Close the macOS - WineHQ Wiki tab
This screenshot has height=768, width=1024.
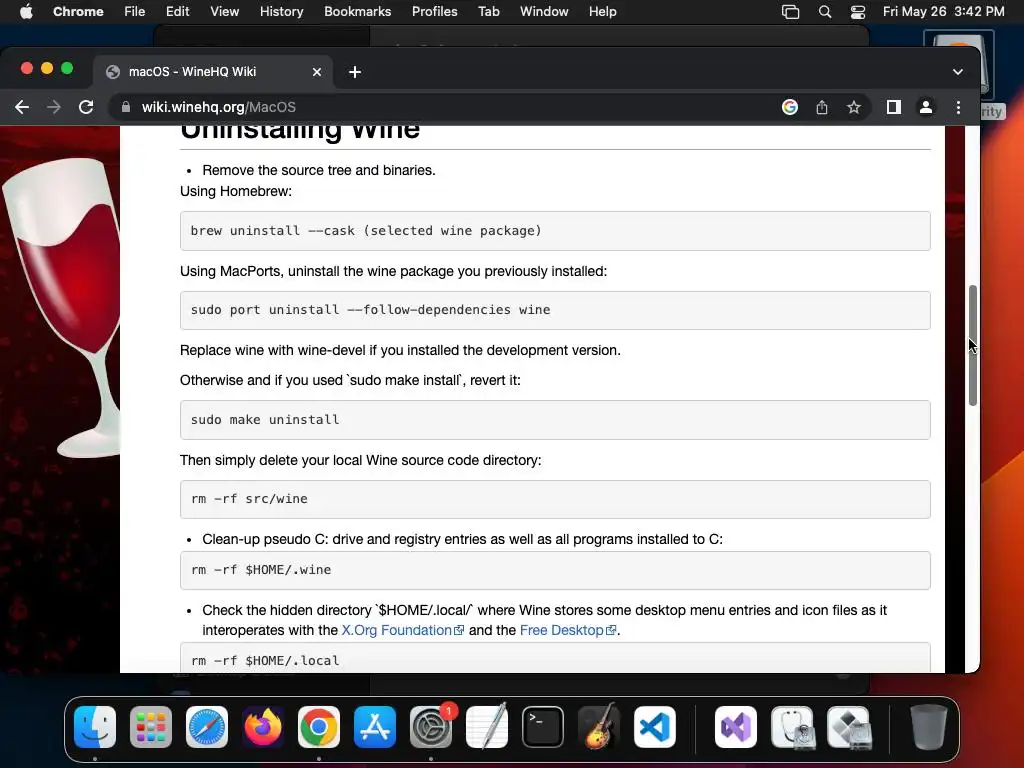click(317, 72)
